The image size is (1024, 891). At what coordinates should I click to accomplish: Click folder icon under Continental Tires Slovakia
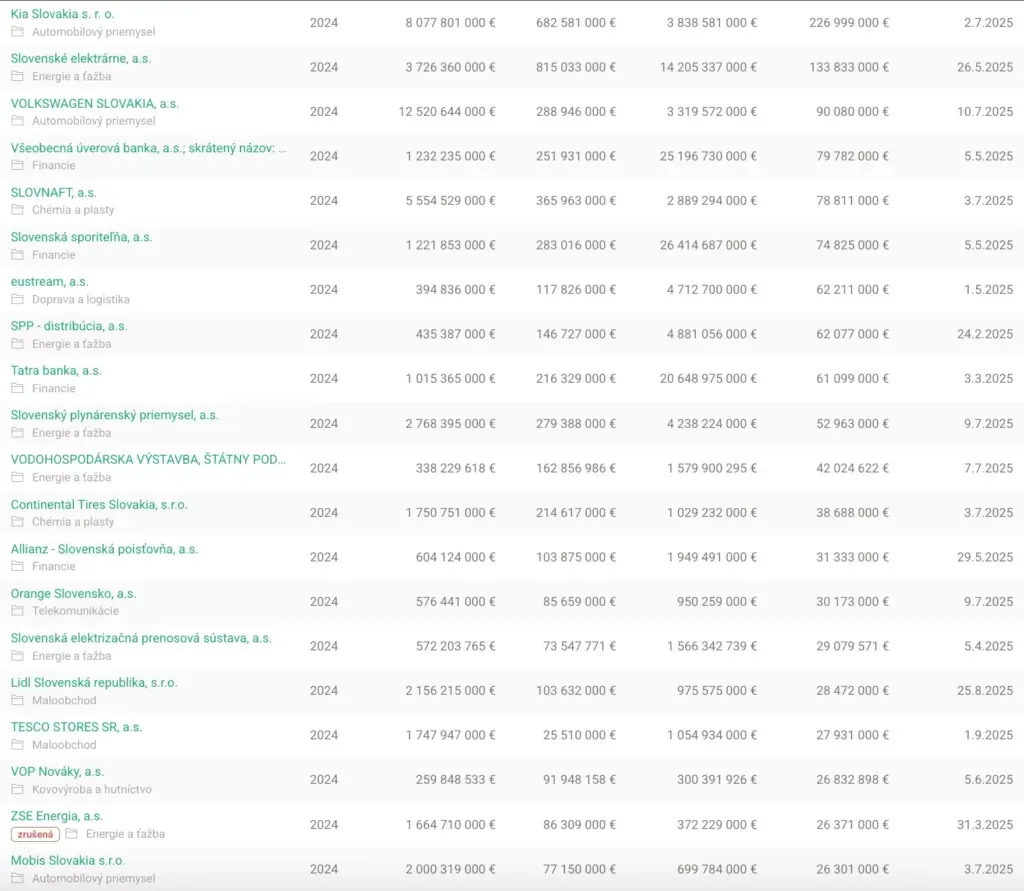18,521
